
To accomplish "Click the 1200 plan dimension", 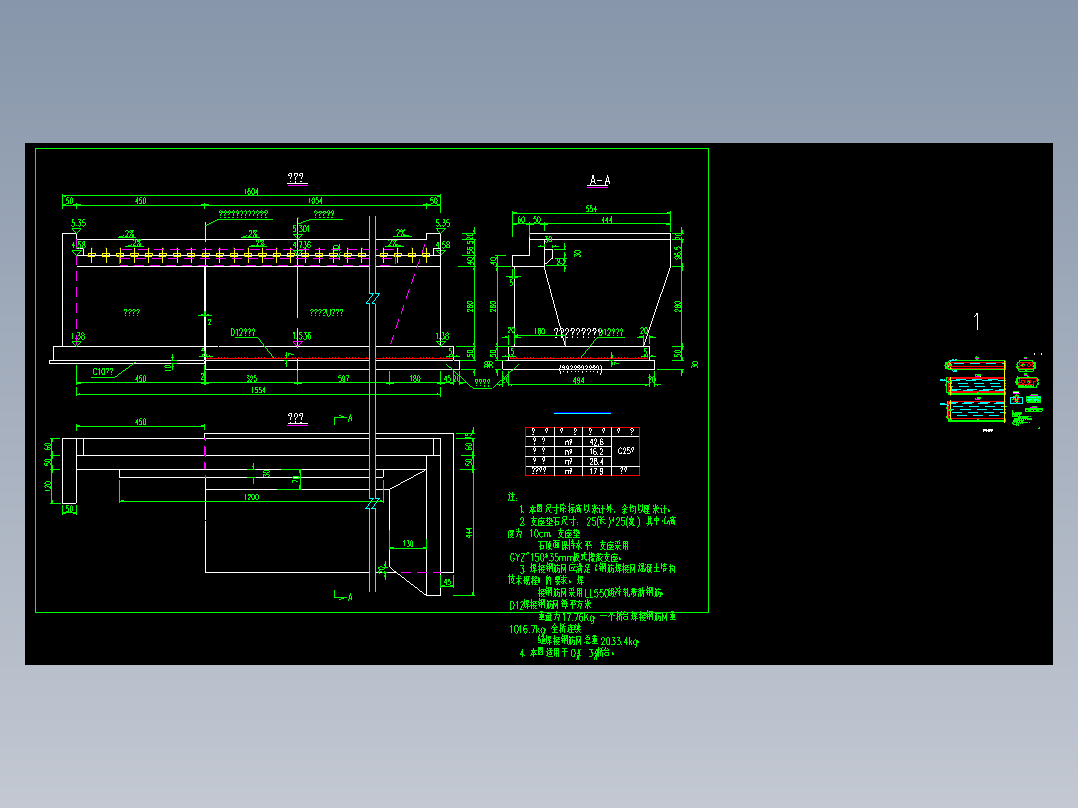I will pos(251,496).
